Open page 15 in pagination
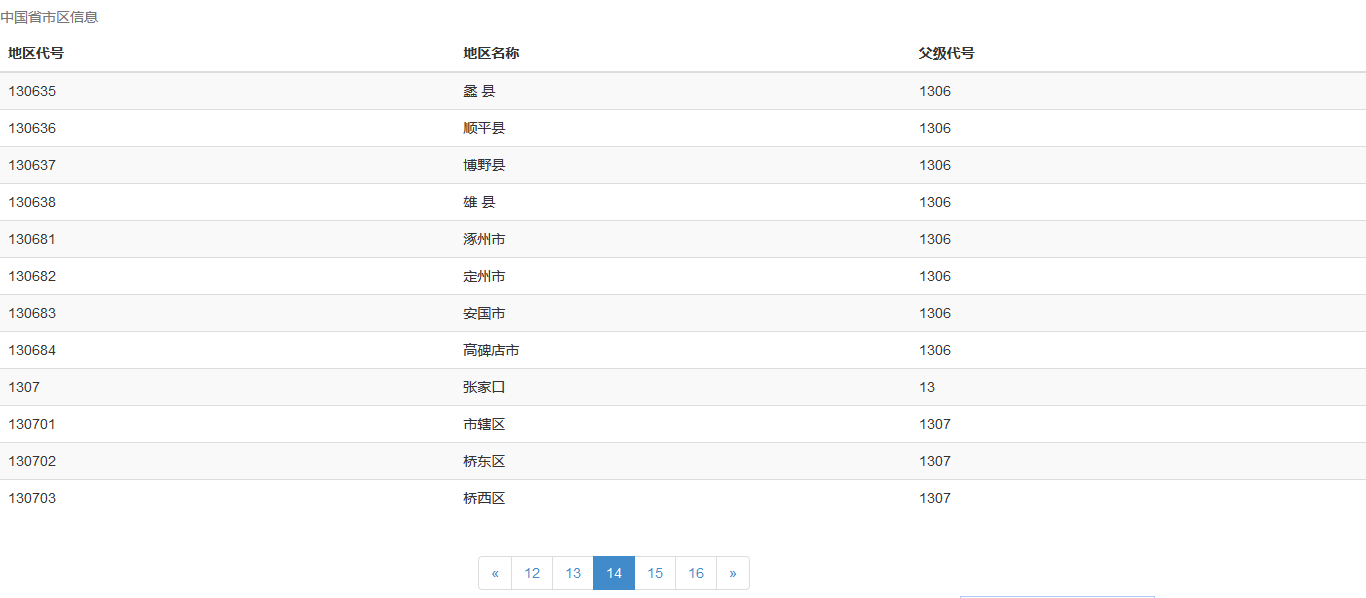 coord(655,573)
